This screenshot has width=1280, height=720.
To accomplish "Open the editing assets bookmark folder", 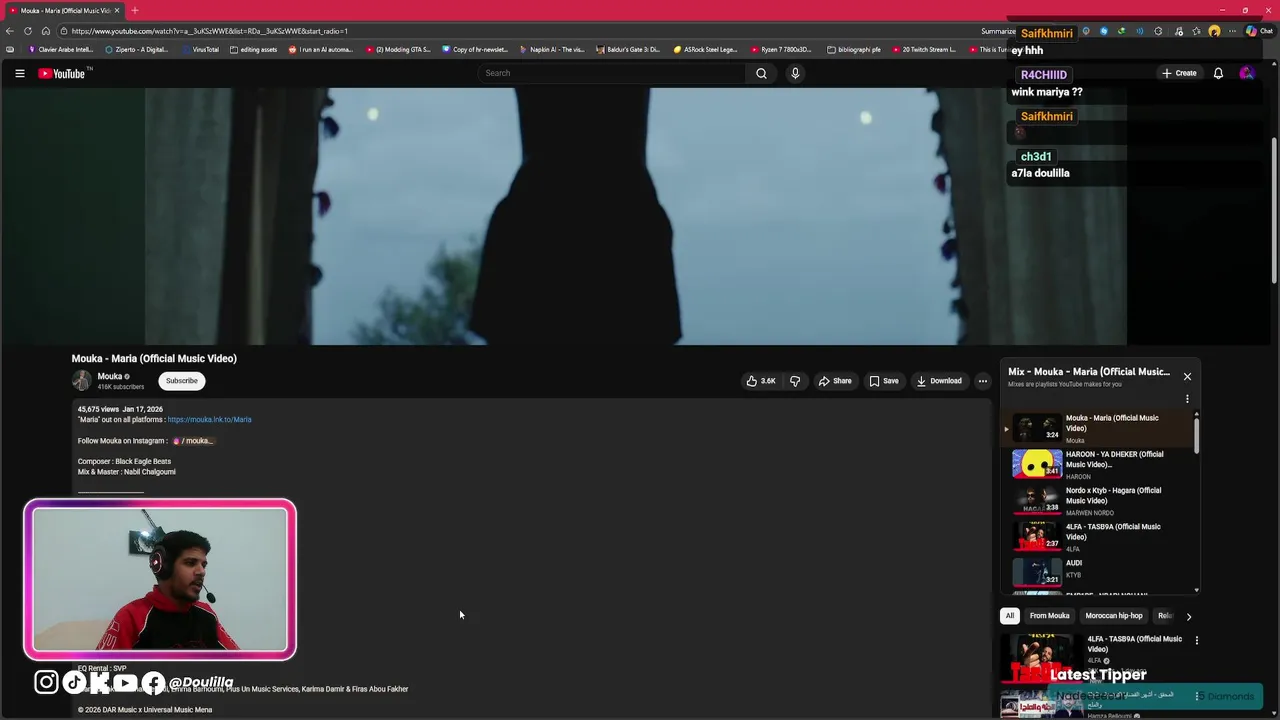I will (253, 49).
